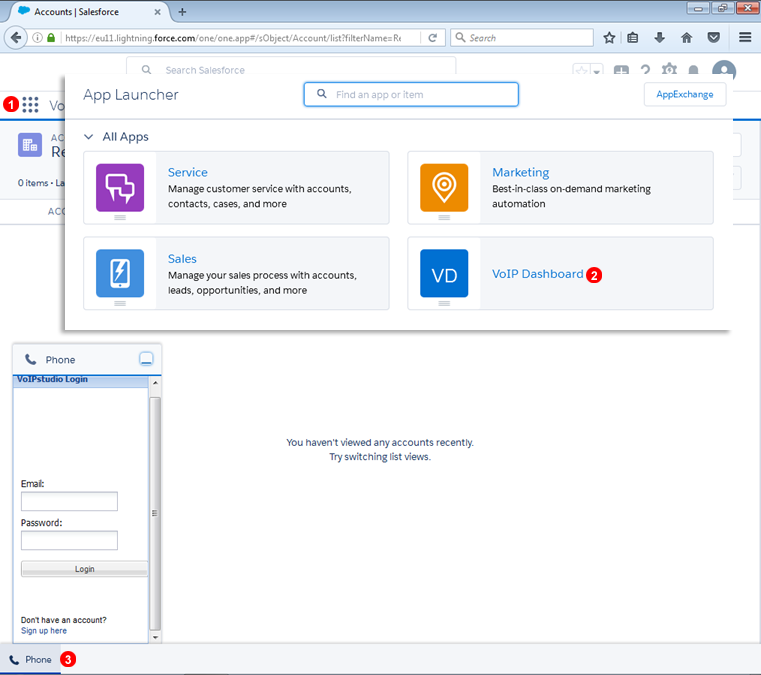Open the Salesforce favorites dropdown arrow
This screenshot has height=675, width=761.
point(596,70)
